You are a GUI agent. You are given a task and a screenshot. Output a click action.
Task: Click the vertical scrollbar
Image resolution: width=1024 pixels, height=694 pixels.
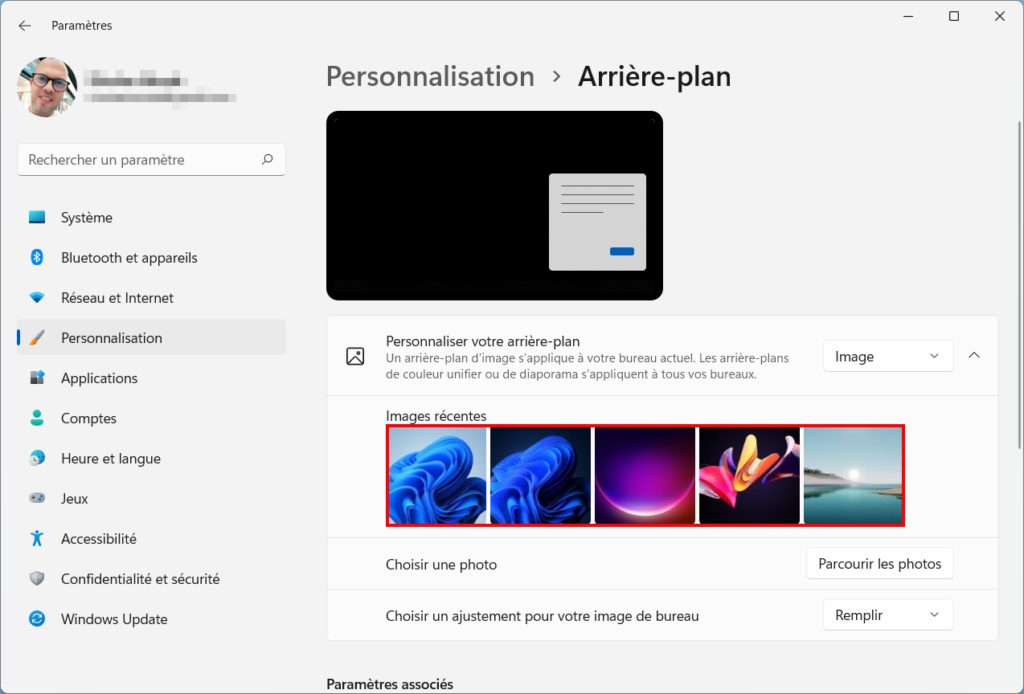coord(1019,285)
